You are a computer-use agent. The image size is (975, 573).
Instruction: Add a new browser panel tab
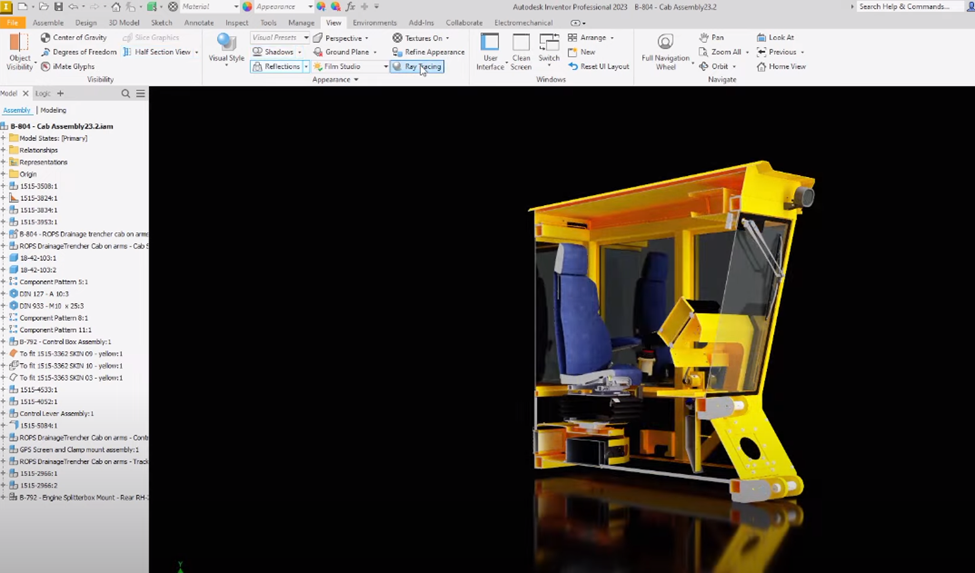[x=60, y=93]
